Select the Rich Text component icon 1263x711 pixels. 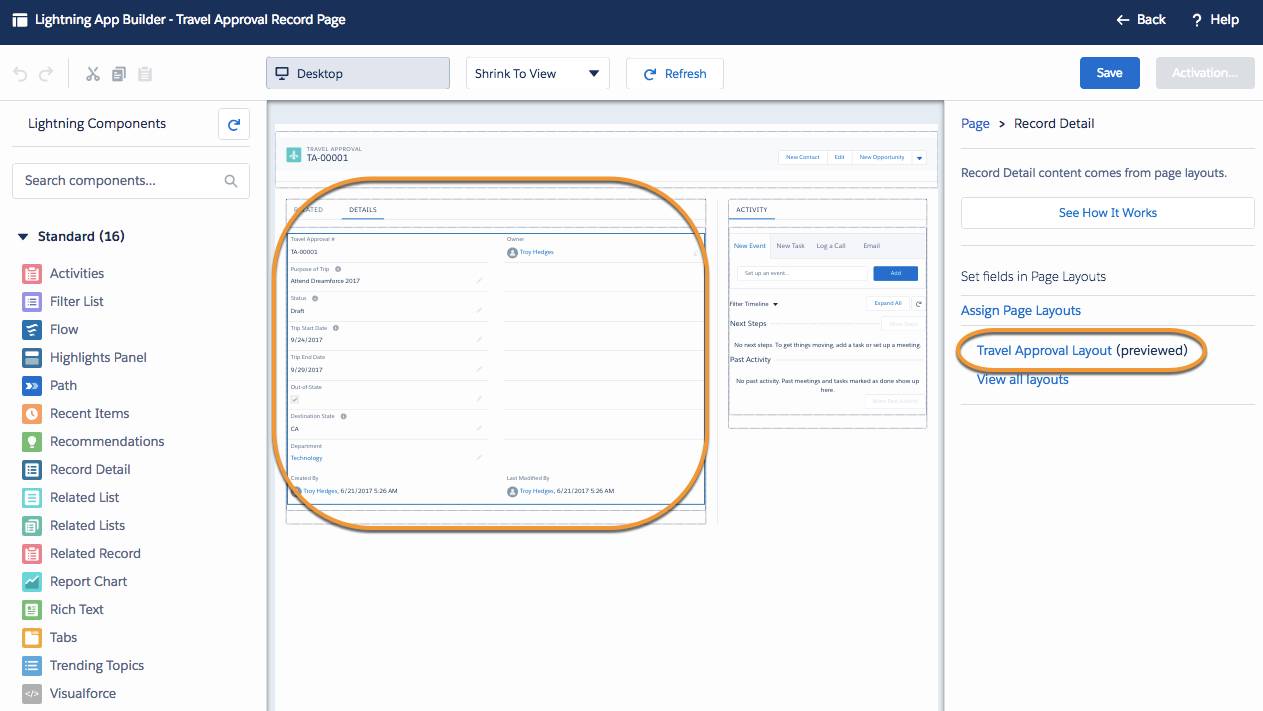pos(32,609)
